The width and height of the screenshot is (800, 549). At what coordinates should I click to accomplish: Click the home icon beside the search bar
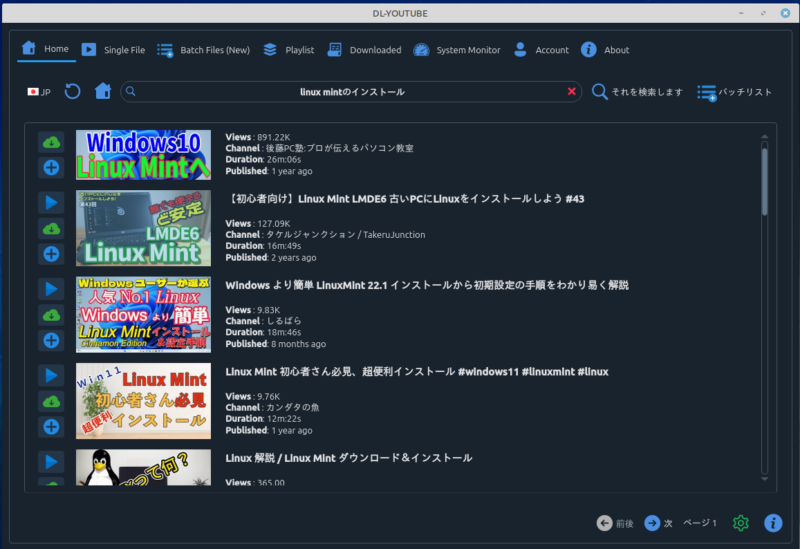click(103, 91)
